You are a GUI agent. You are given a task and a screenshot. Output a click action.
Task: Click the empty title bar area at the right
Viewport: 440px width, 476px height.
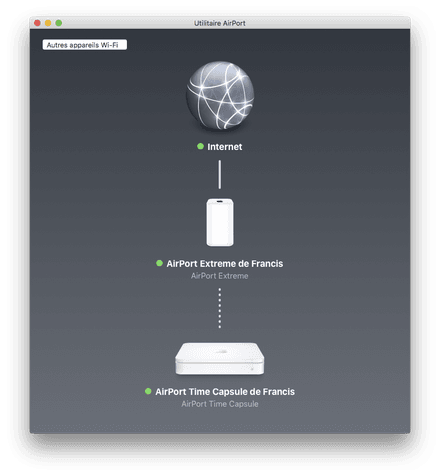point(333,23)
